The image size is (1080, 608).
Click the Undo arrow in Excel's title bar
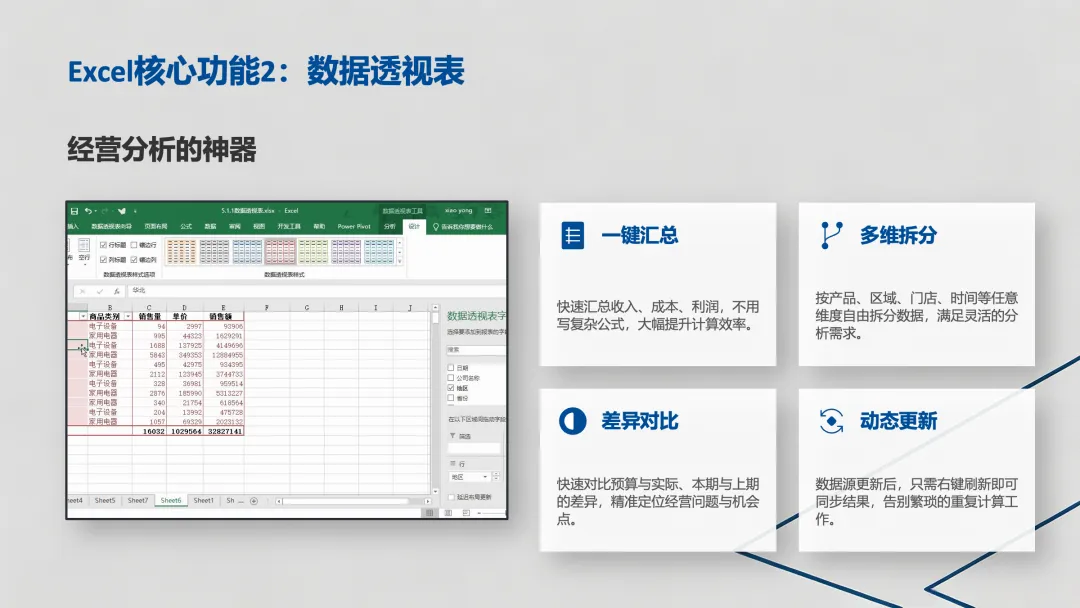87,211
